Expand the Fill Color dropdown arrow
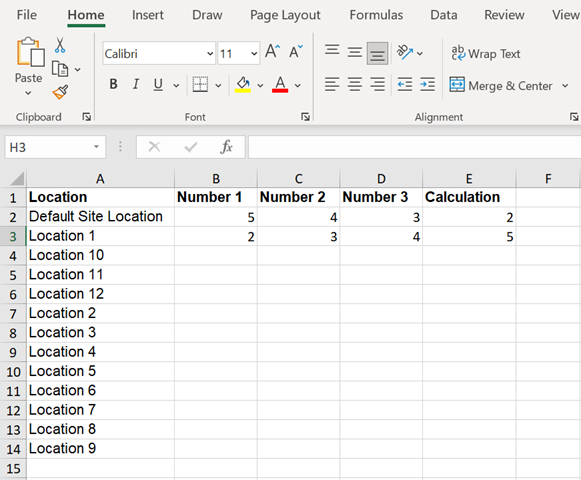The height and width of the screenshot is (480, 581). tap(260, 86)
